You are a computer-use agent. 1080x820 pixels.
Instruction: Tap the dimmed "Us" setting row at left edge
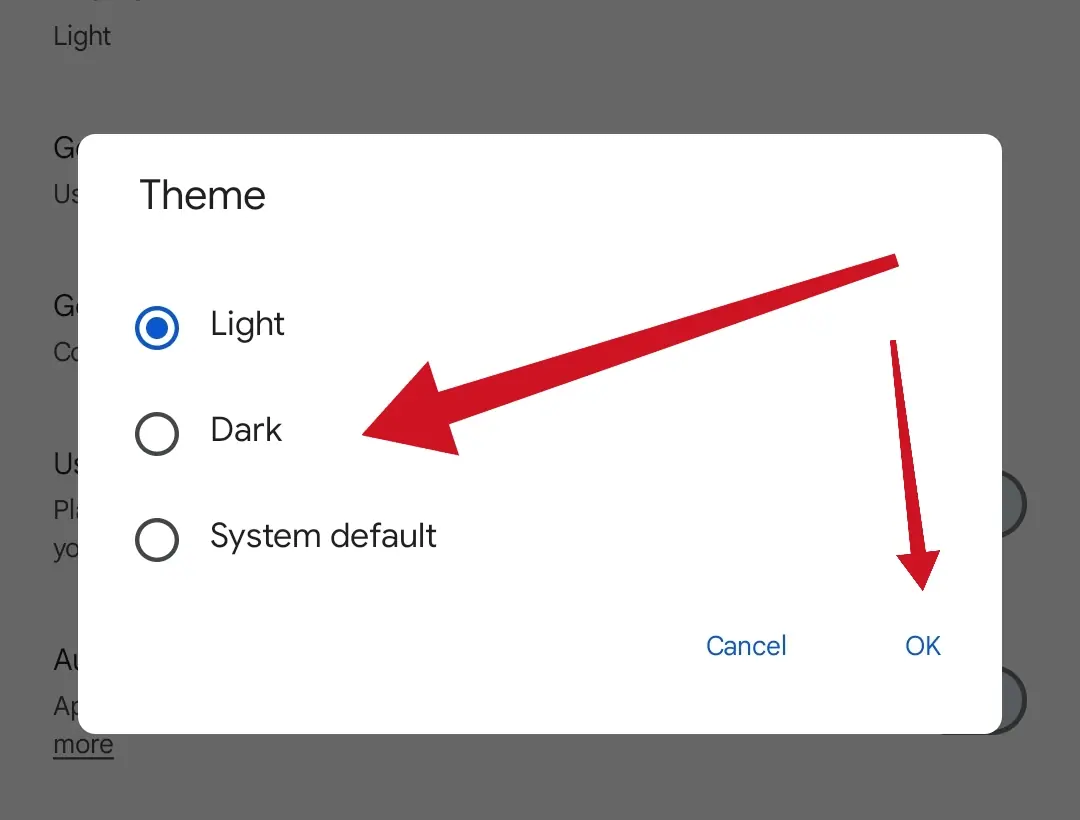click(x=66, y=464)
